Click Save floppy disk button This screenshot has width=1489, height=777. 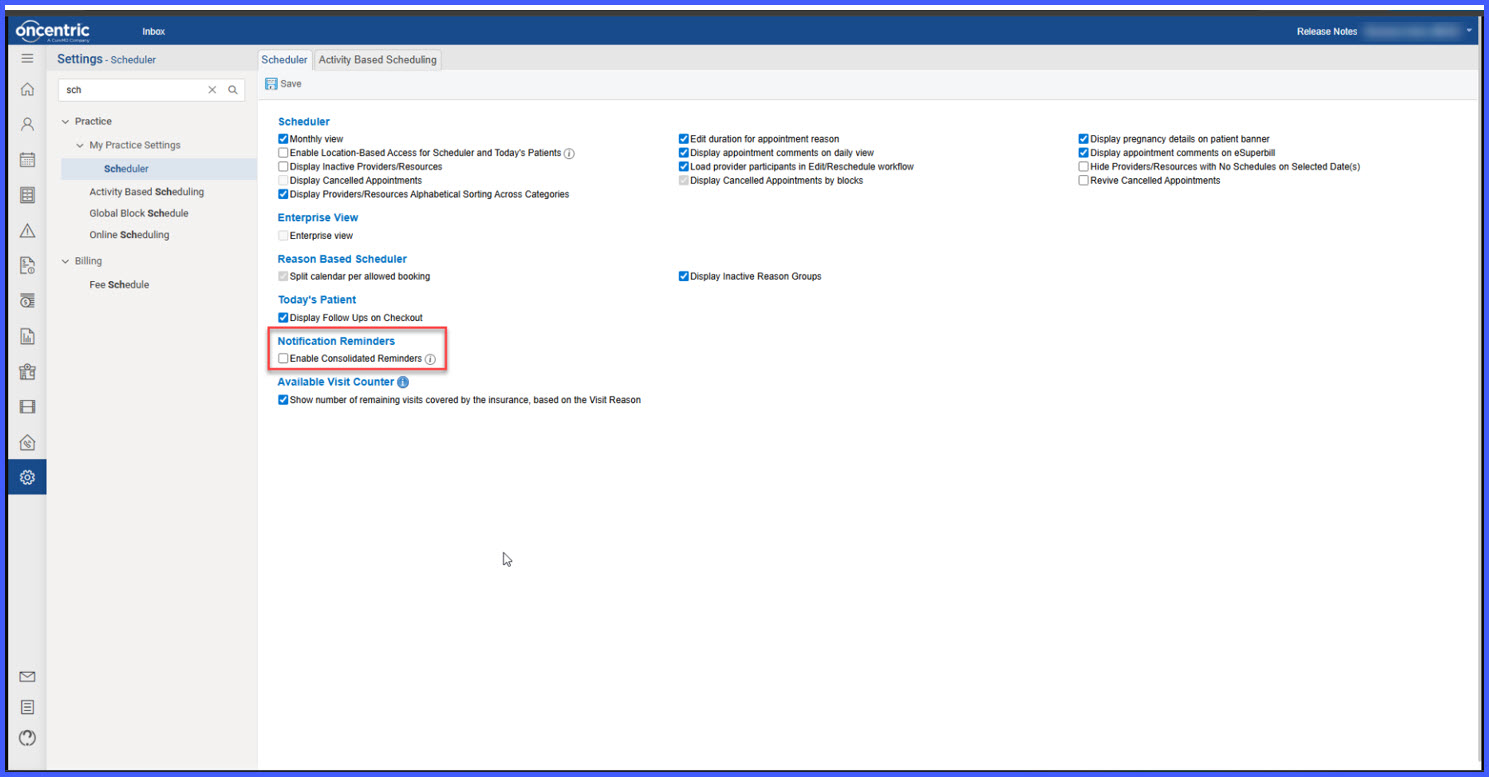283,84
